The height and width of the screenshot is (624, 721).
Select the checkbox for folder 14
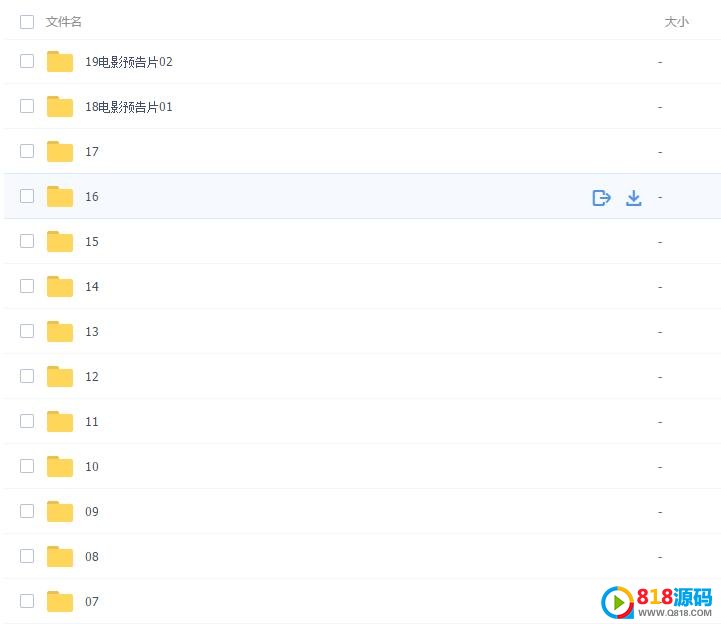click(27, 286)
